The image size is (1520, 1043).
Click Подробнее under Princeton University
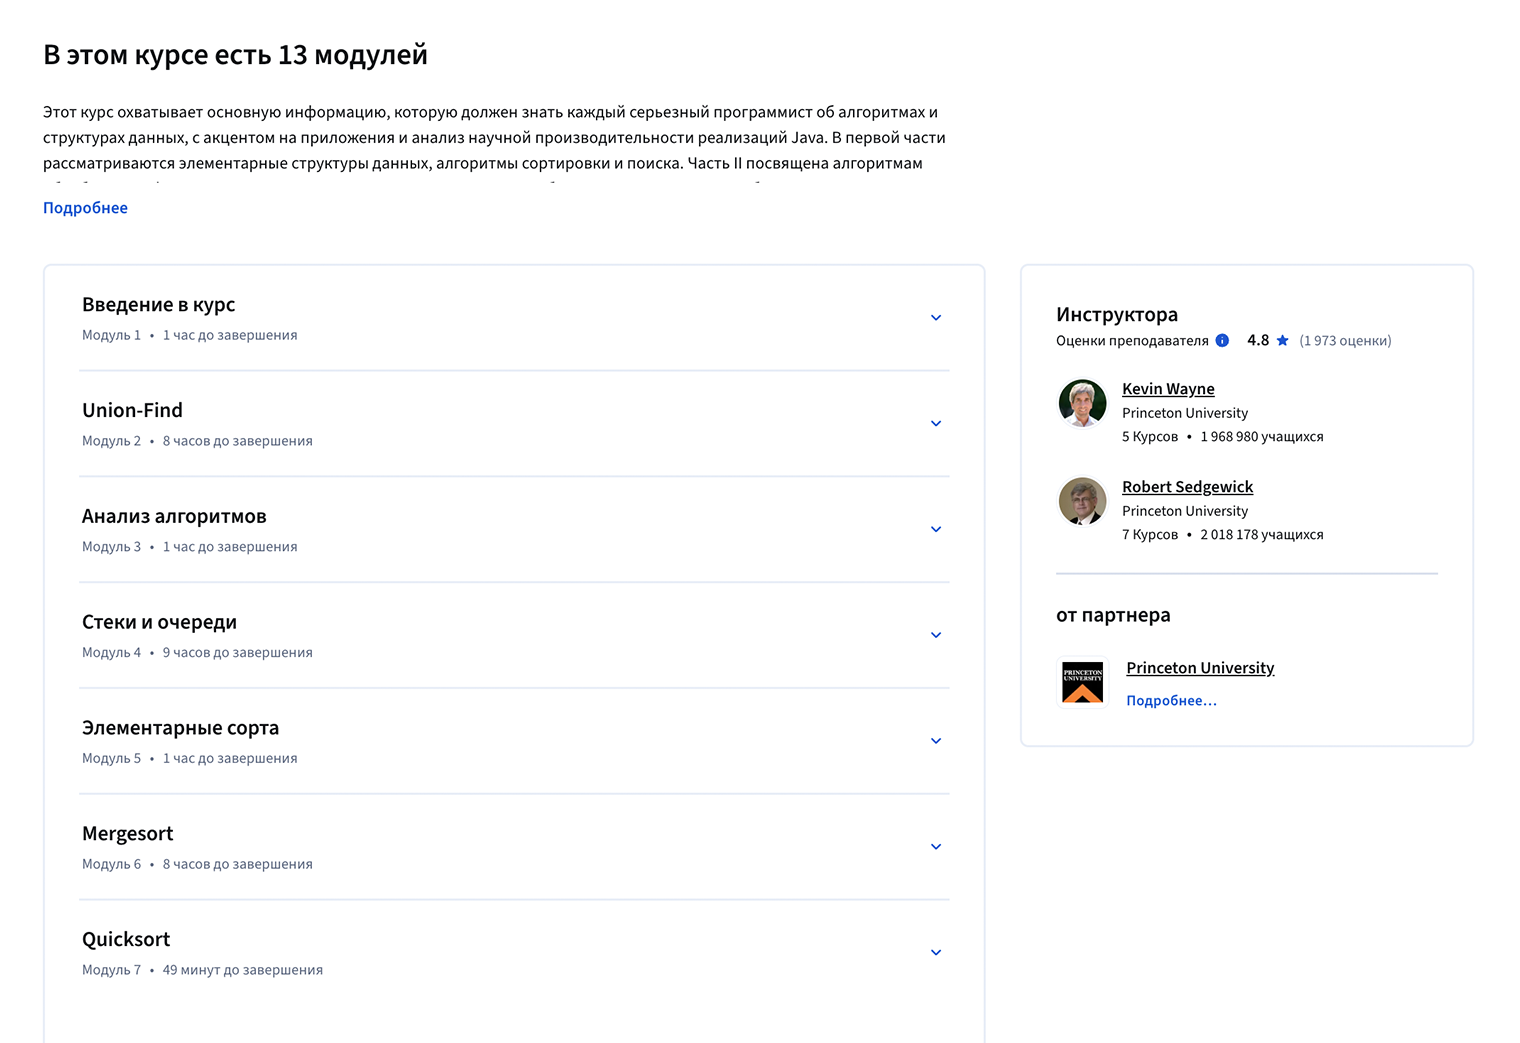pos(1171,700)
